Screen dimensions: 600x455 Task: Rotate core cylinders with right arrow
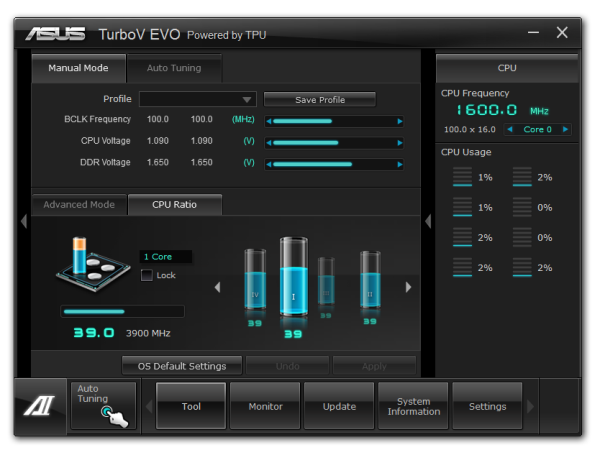tap(408, 287)
